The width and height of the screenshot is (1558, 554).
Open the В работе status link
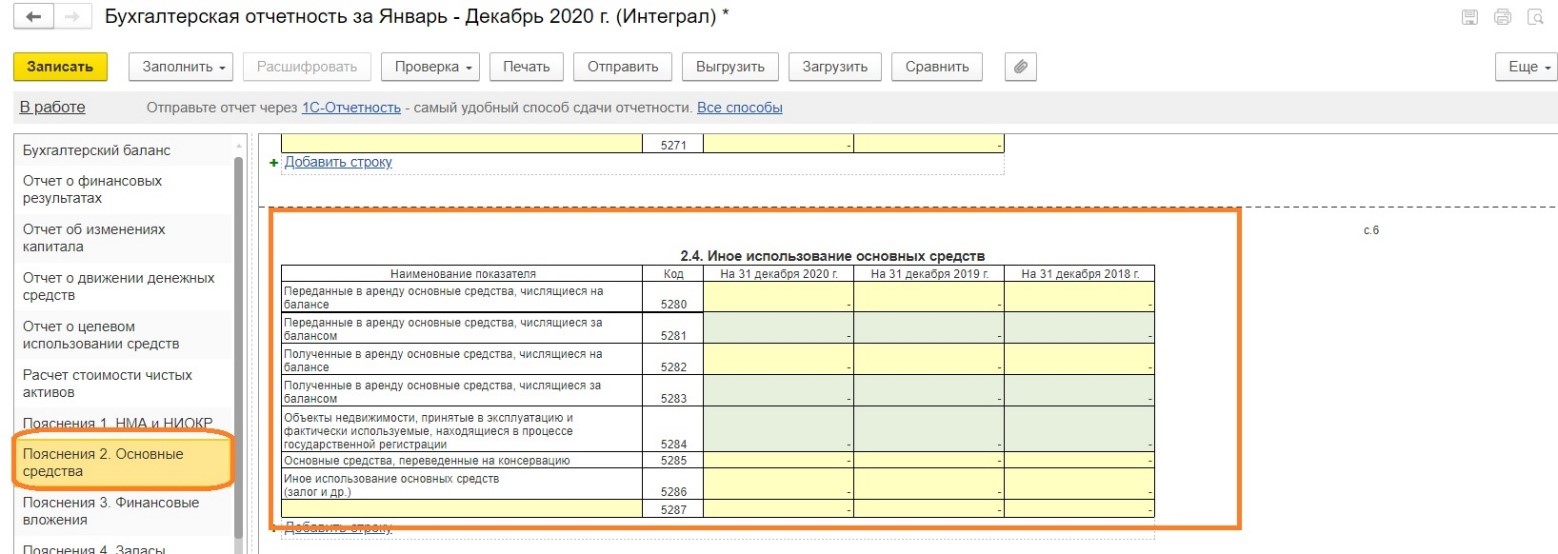pyautogui.click(x=52, y=107)
